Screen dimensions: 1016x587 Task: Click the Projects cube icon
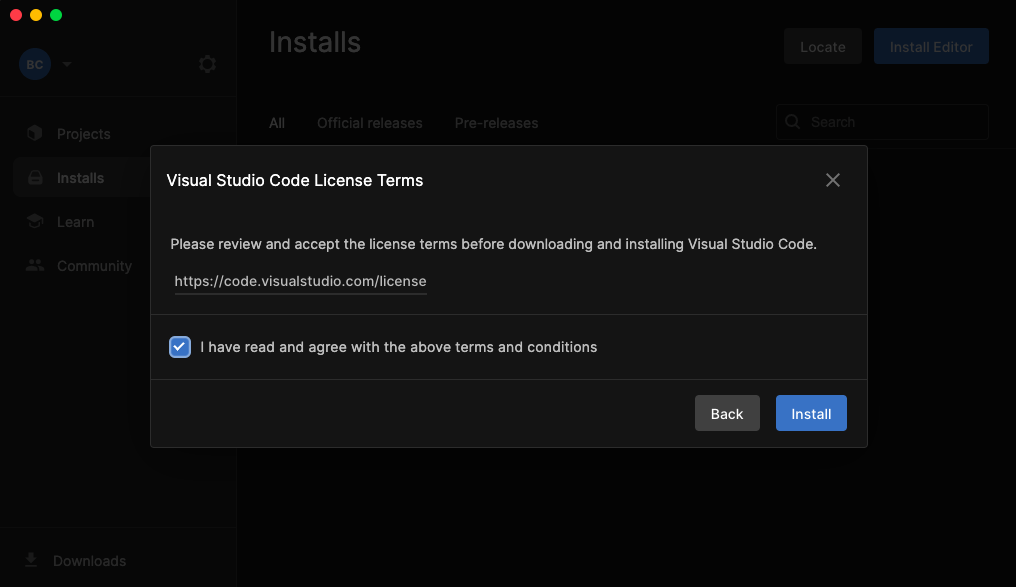pos(35,133)
